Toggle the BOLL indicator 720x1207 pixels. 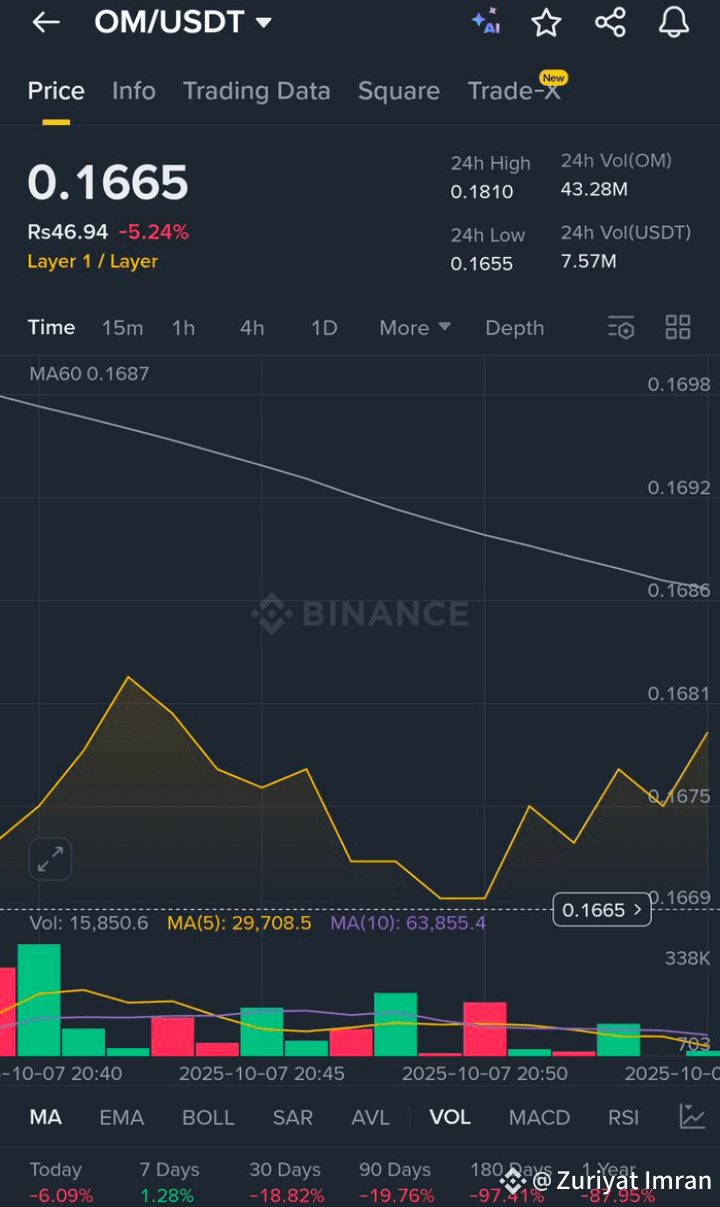[208, 1117]
